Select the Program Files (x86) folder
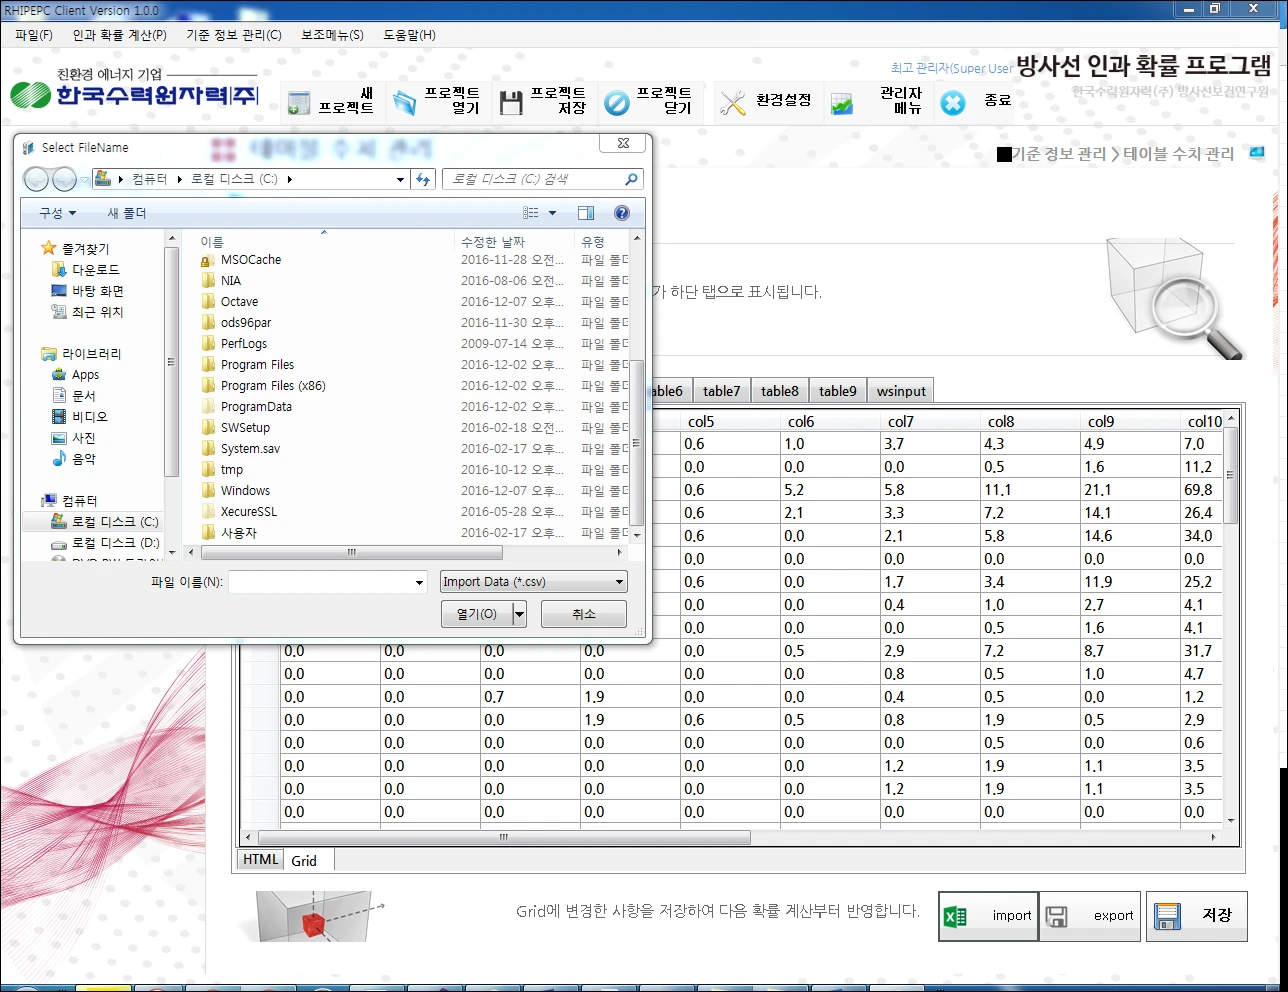1288x992 pixels. click(273, 386)
